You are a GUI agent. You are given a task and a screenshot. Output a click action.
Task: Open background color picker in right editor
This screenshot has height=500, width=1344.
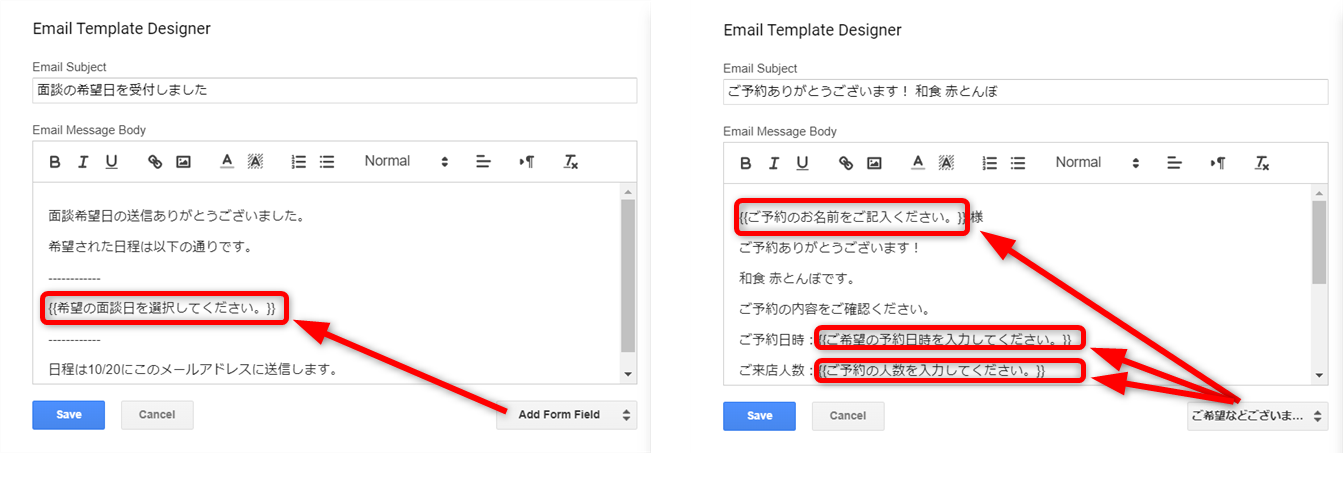pyautogui.click(x=946, y=163)
